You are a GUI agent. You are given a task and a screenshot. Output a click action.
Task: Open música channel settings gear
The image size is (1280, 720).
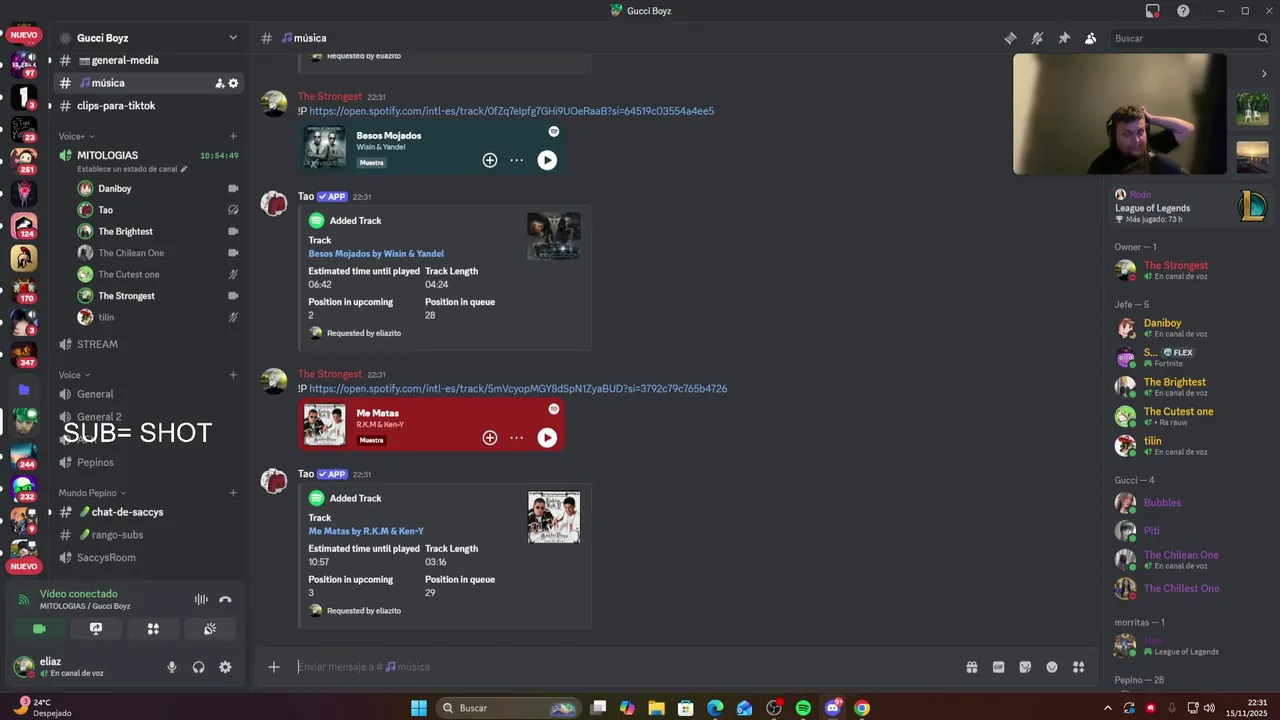[233, 83]
